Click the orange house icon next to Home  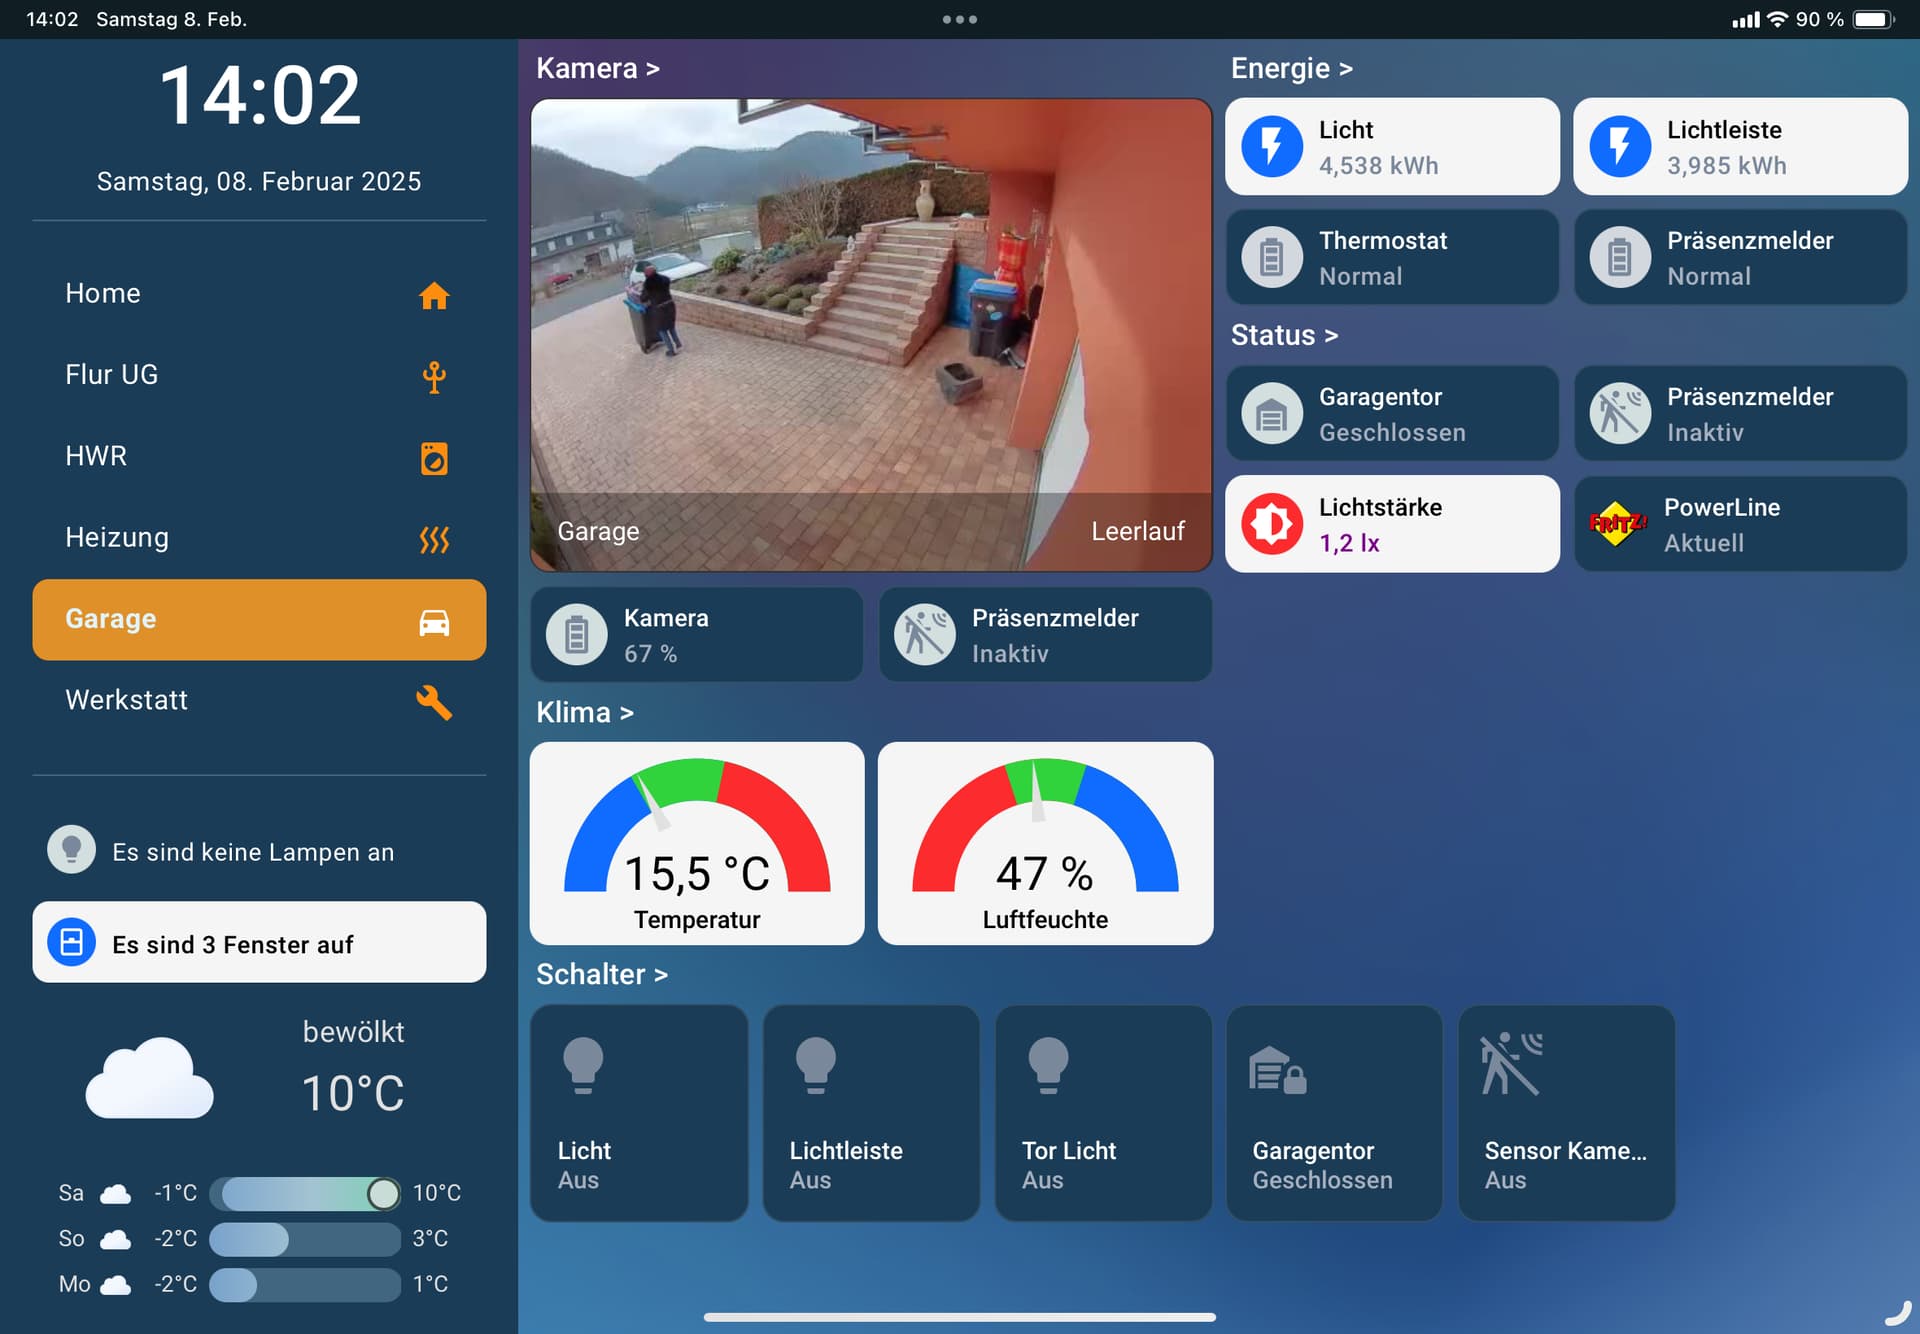coord(434,295)
